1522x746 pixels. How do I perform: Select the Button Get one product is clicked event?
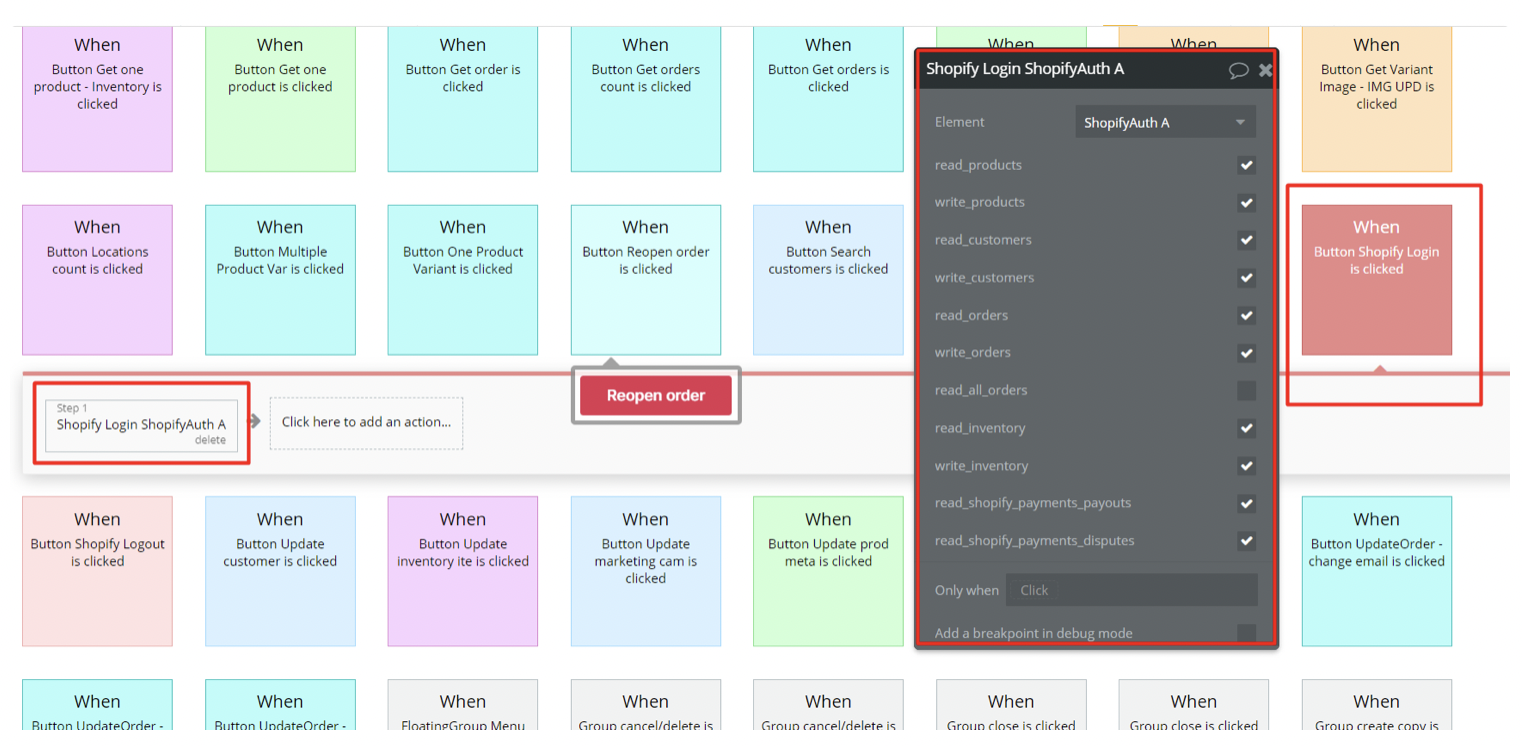coord(280,98)
